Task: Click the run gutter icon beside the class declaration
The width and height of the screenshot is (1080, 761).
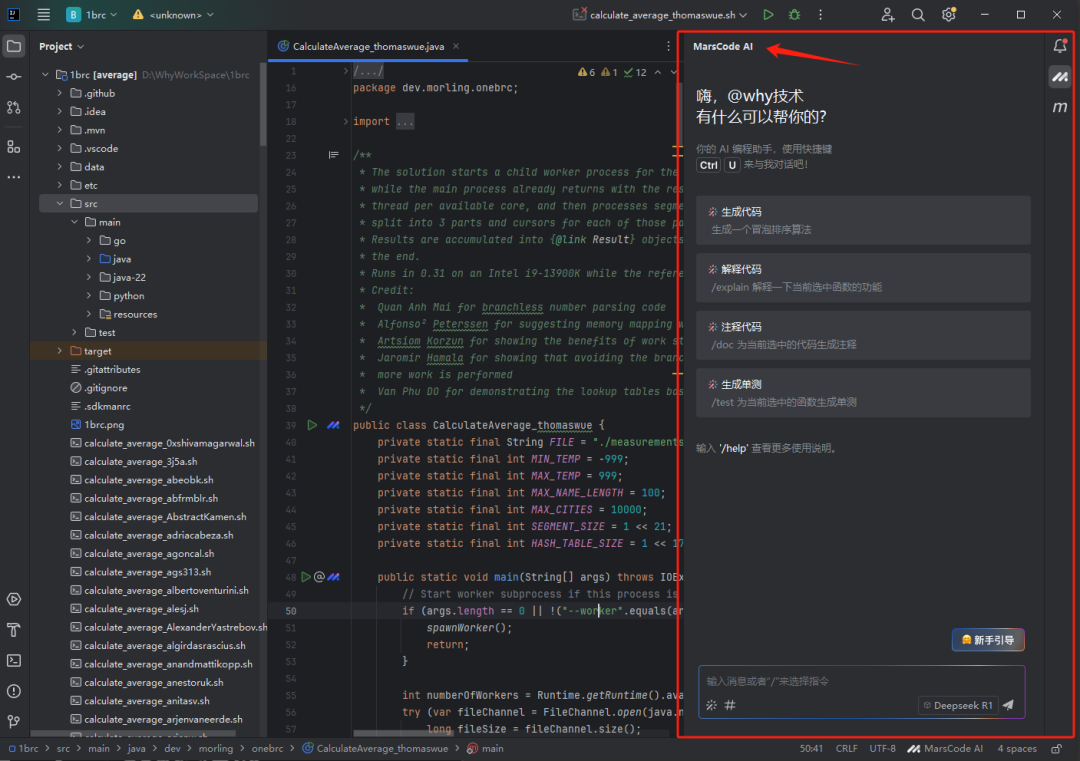Action: tap(312, 425)
